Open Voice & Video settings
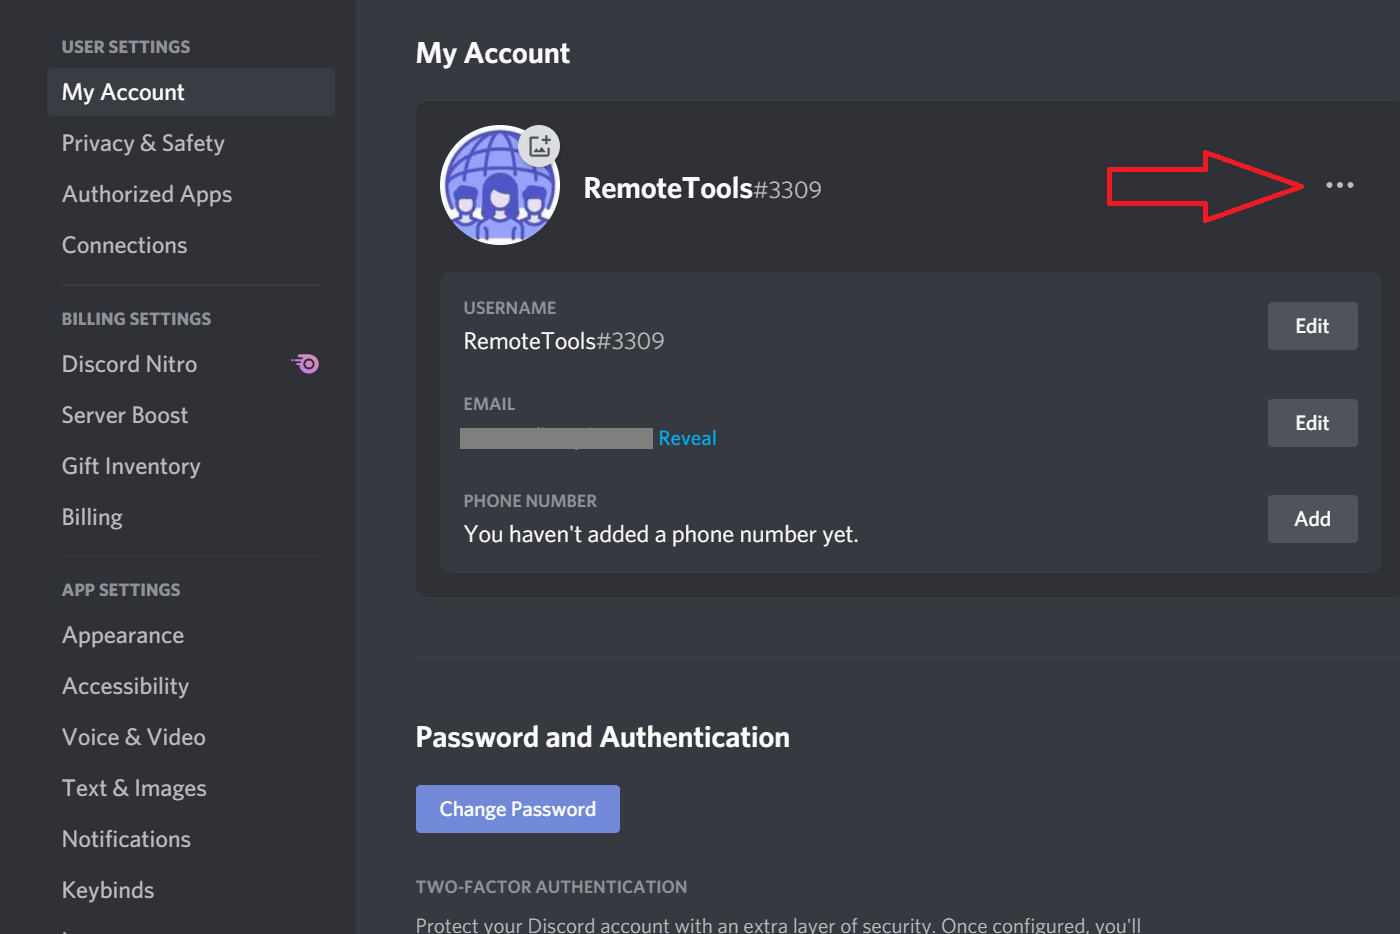 pyautogui.click(x=134, y=736)
